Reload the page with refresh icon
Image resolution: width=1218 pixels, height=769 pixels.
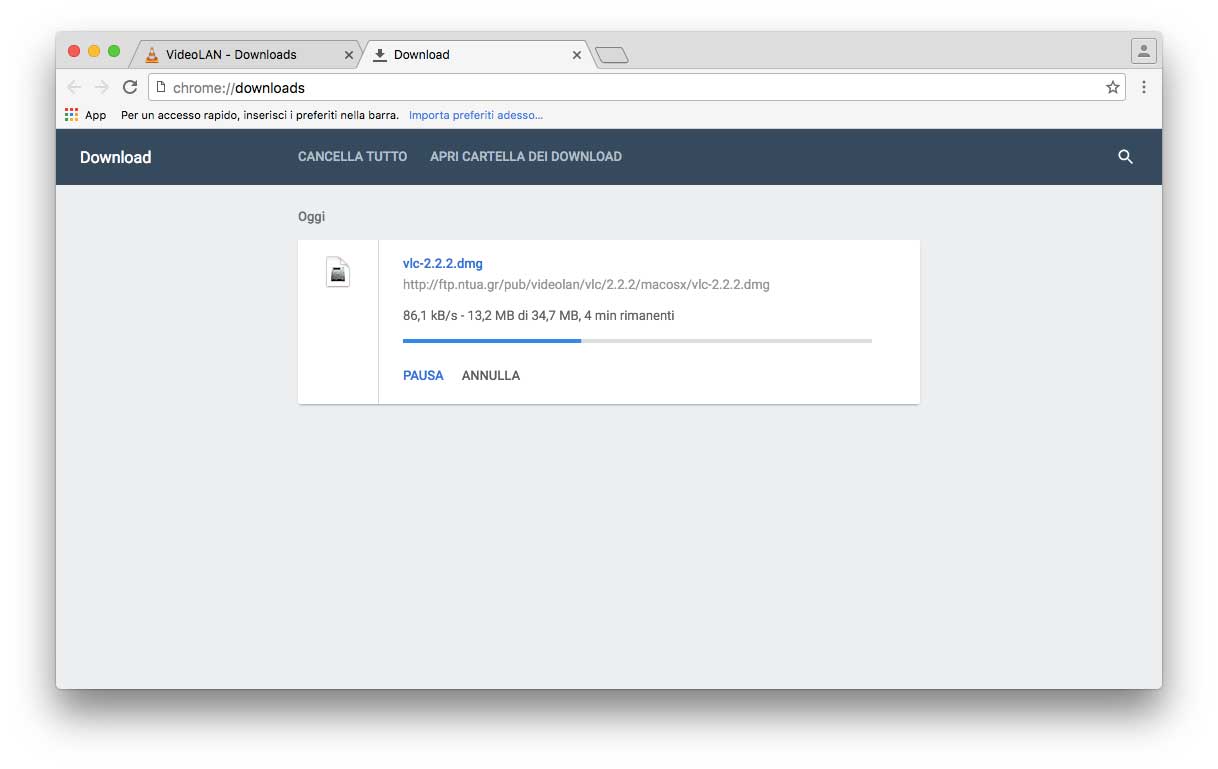click(130, 87)
